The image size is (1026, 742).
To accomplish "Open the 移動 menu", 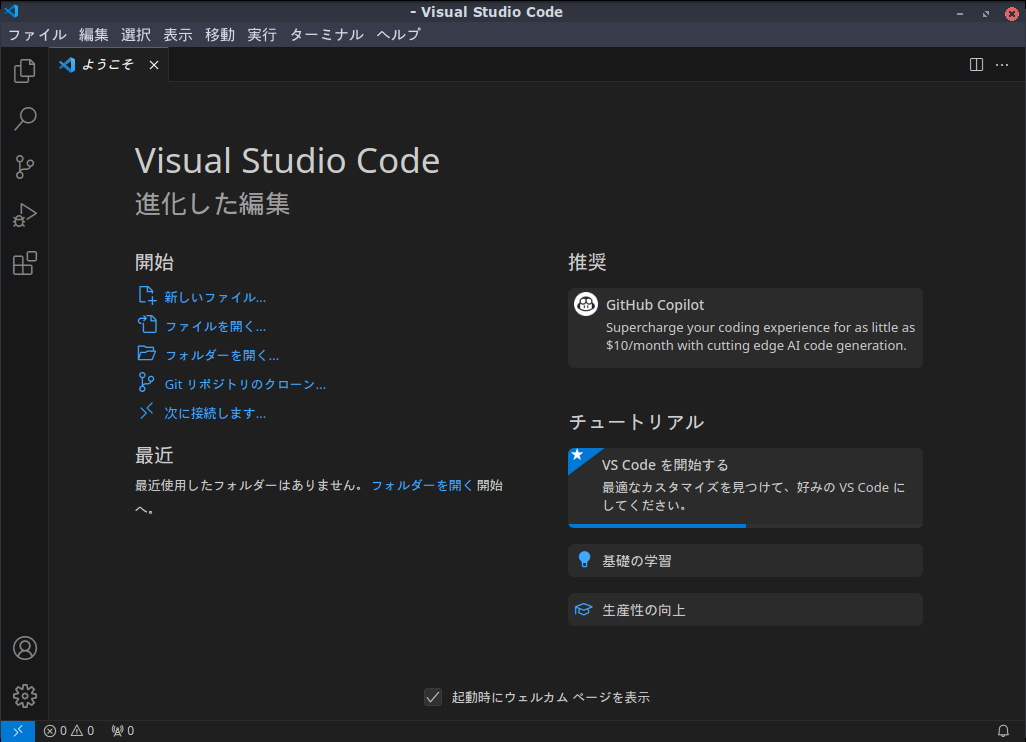I will coord(220,35).
